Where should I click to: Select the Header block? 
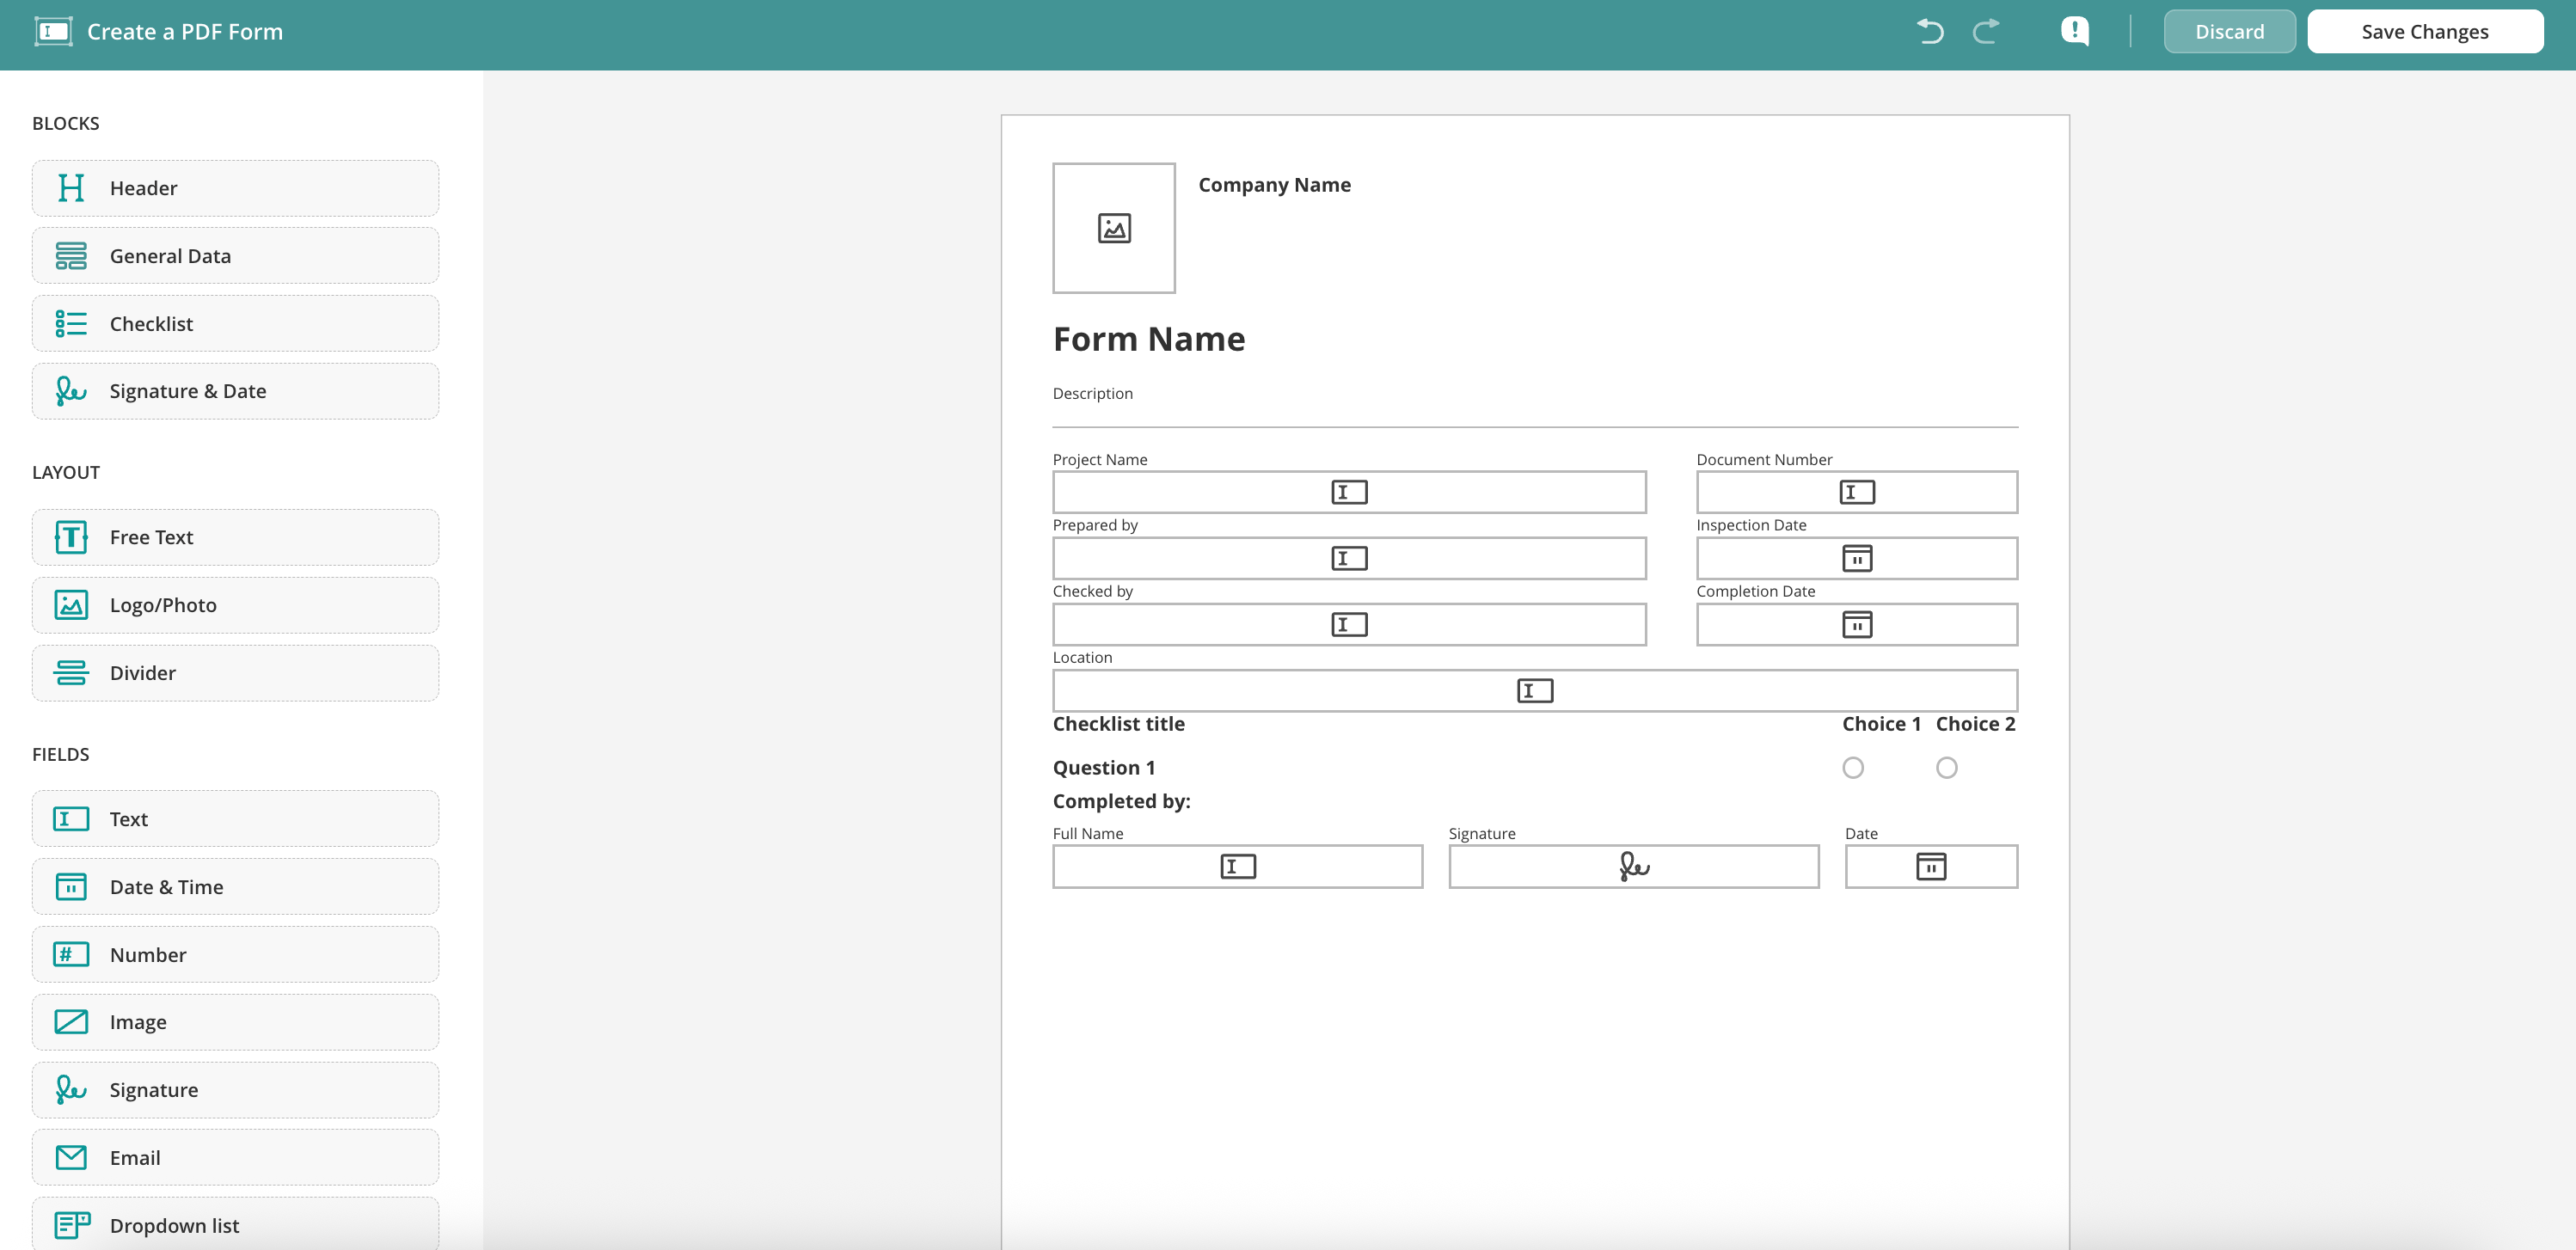point(235,188)
